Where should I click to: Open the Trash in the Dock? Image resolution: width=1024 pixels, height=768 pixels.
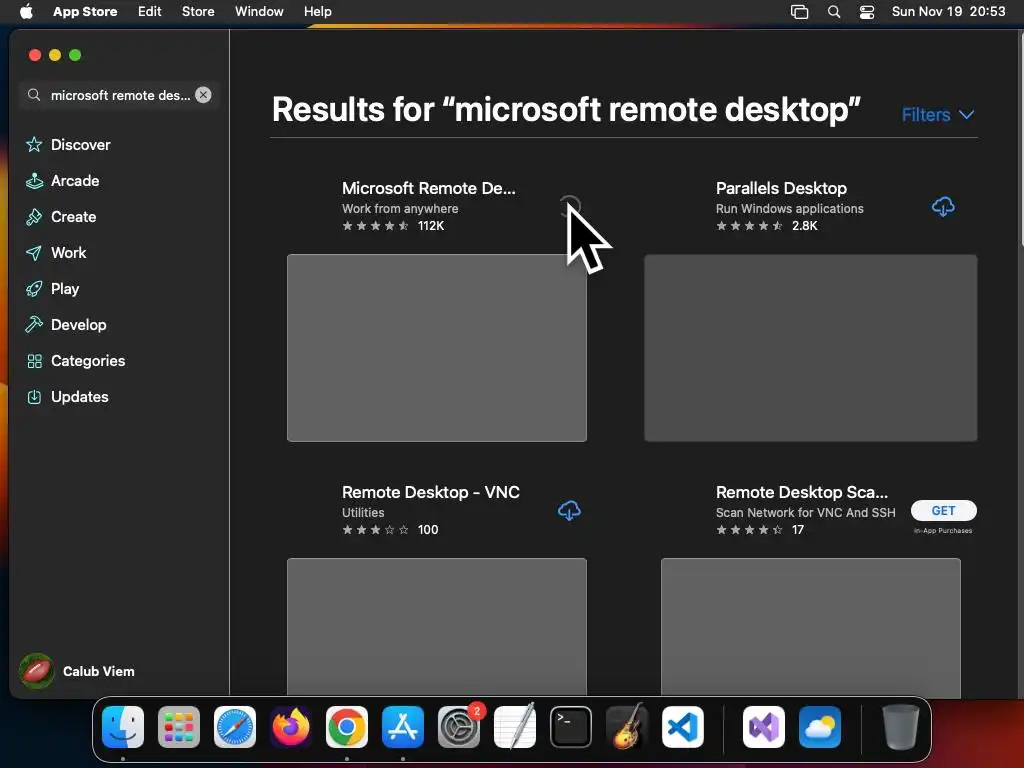[x=901, y=727]
